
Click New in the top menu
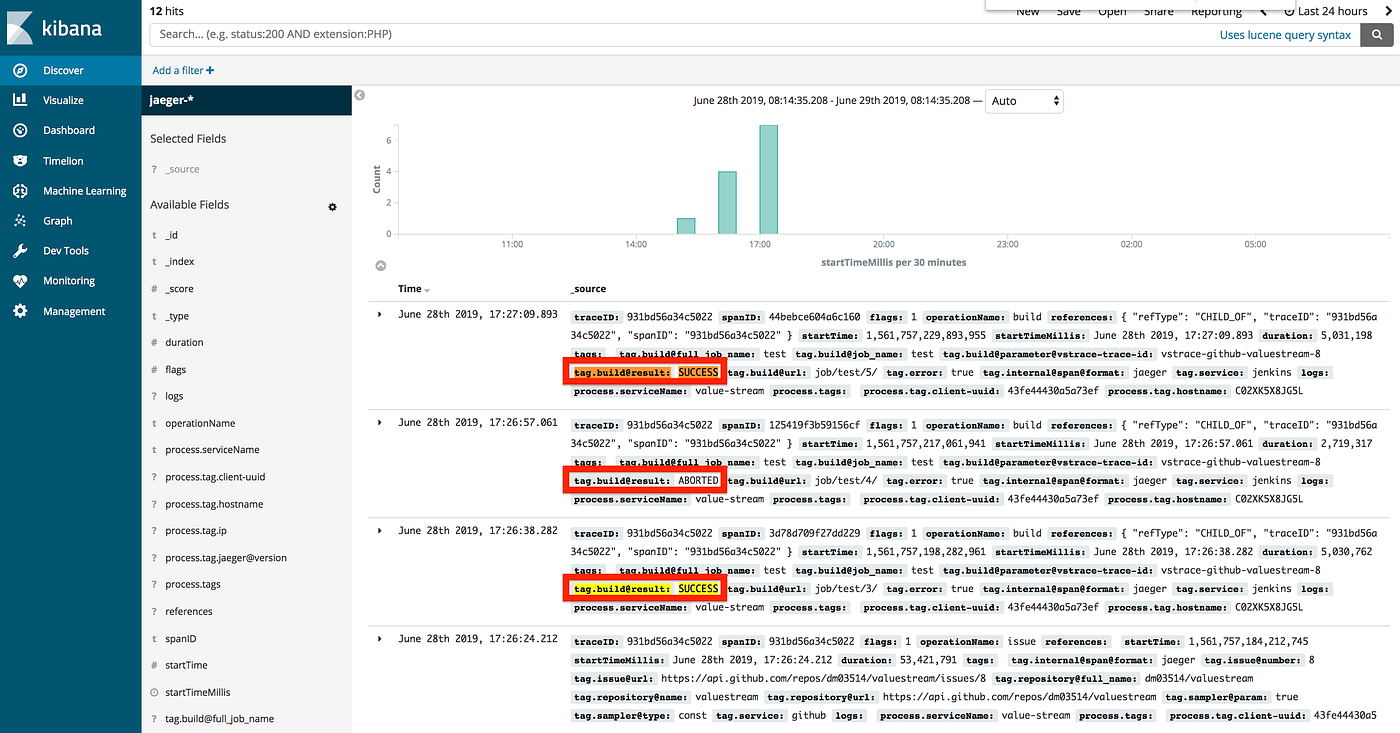click(x=1028, y=11)
